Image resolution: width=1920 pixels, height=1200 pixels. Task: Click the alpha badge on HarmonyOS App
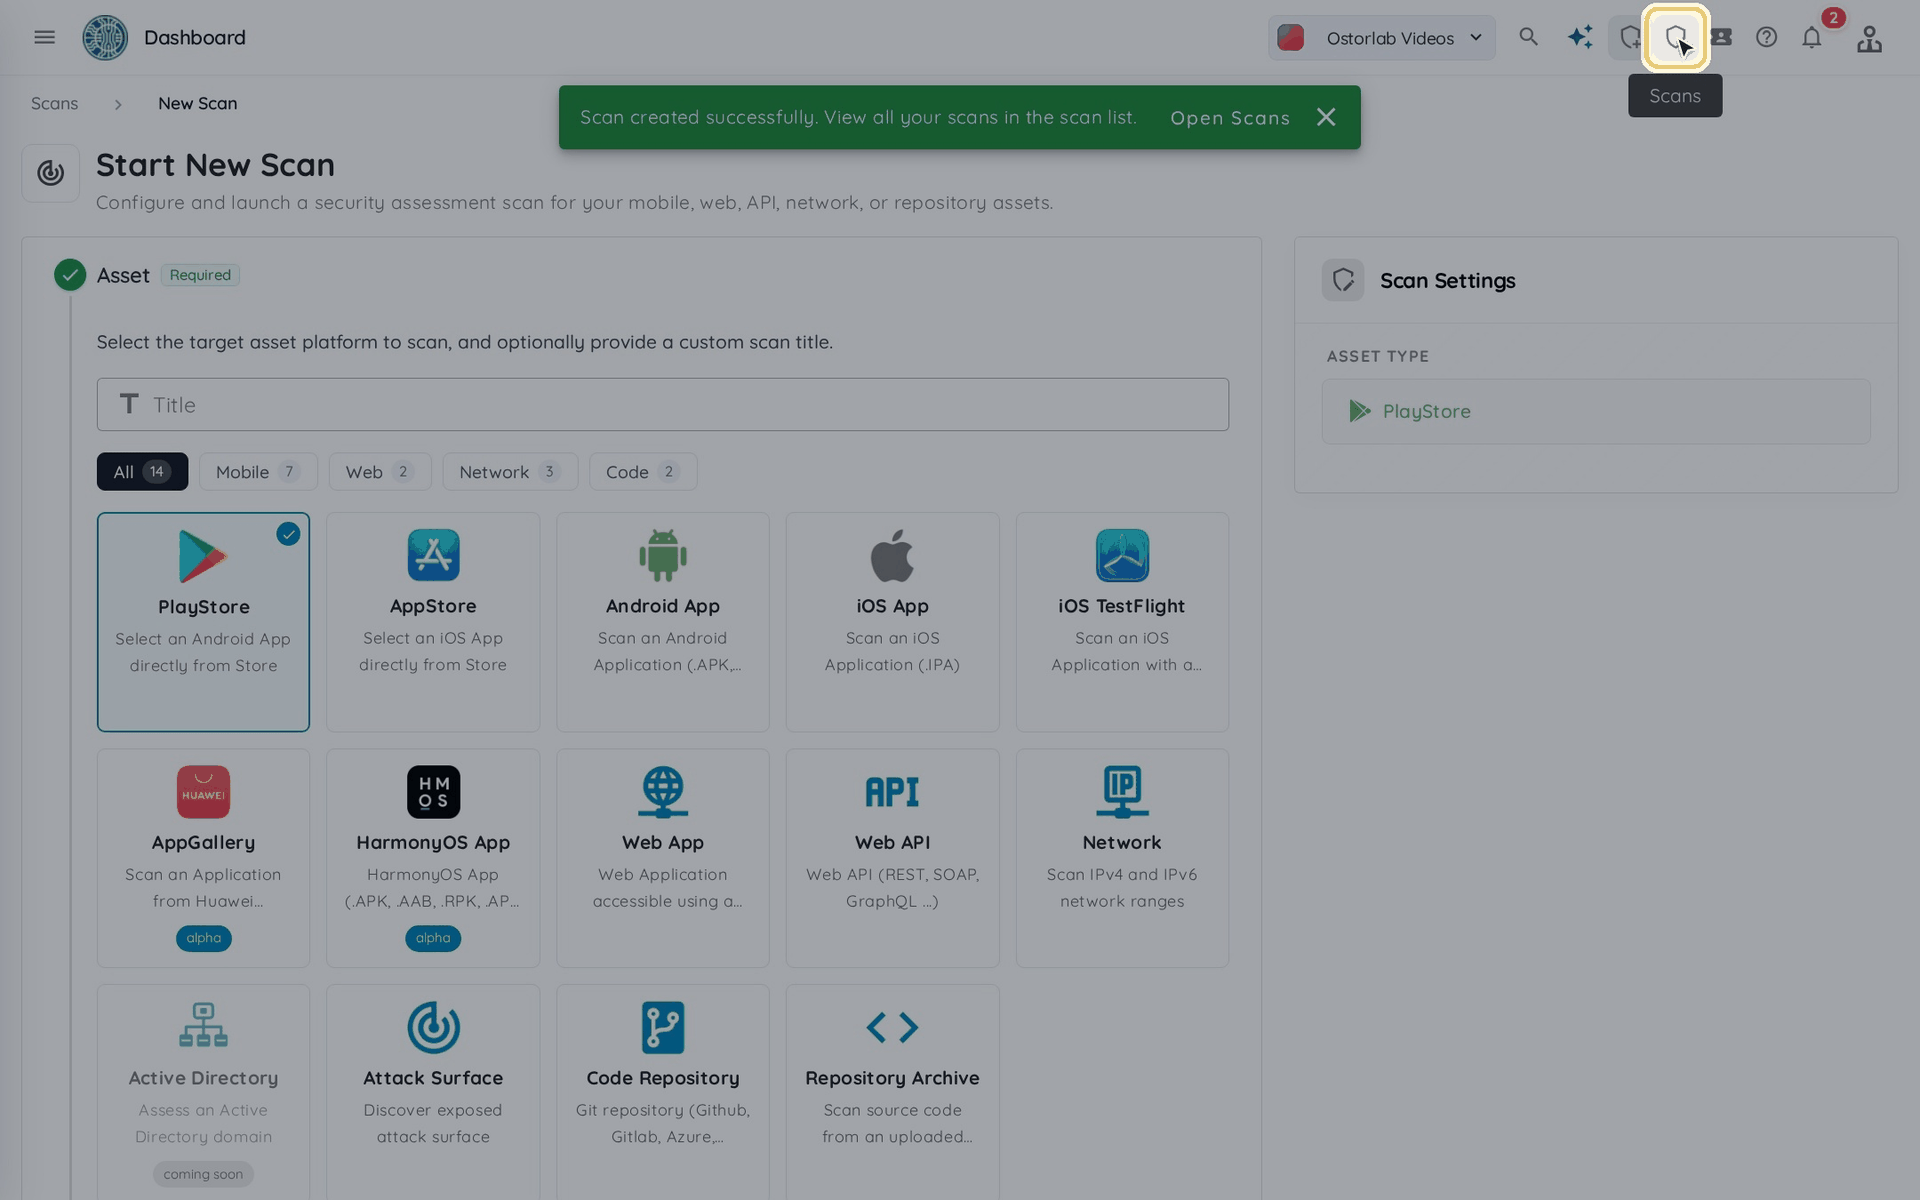click(x=433, y=938)
